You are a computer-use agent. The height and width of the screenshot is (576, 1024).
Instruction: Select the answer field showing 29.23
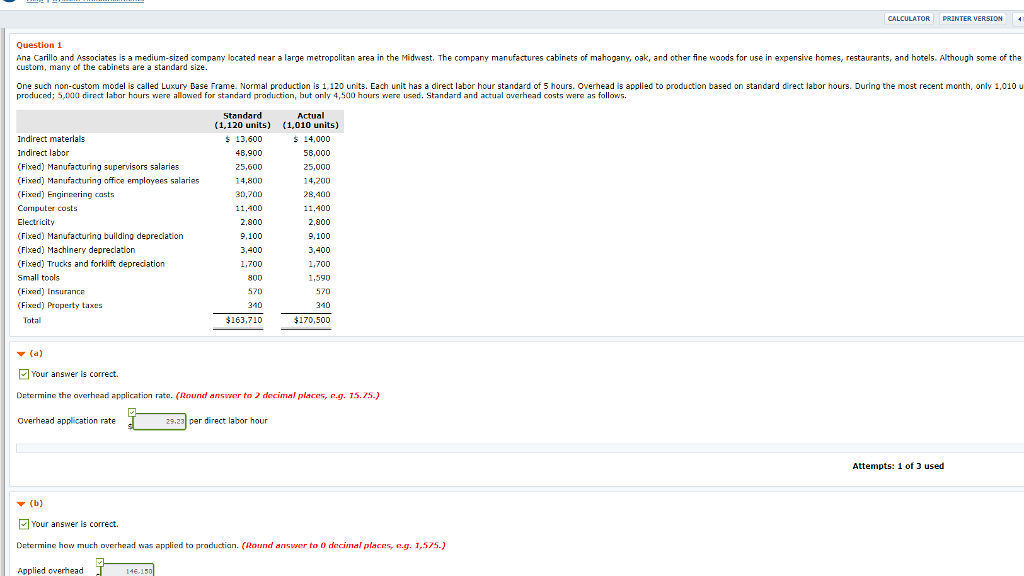160,420
